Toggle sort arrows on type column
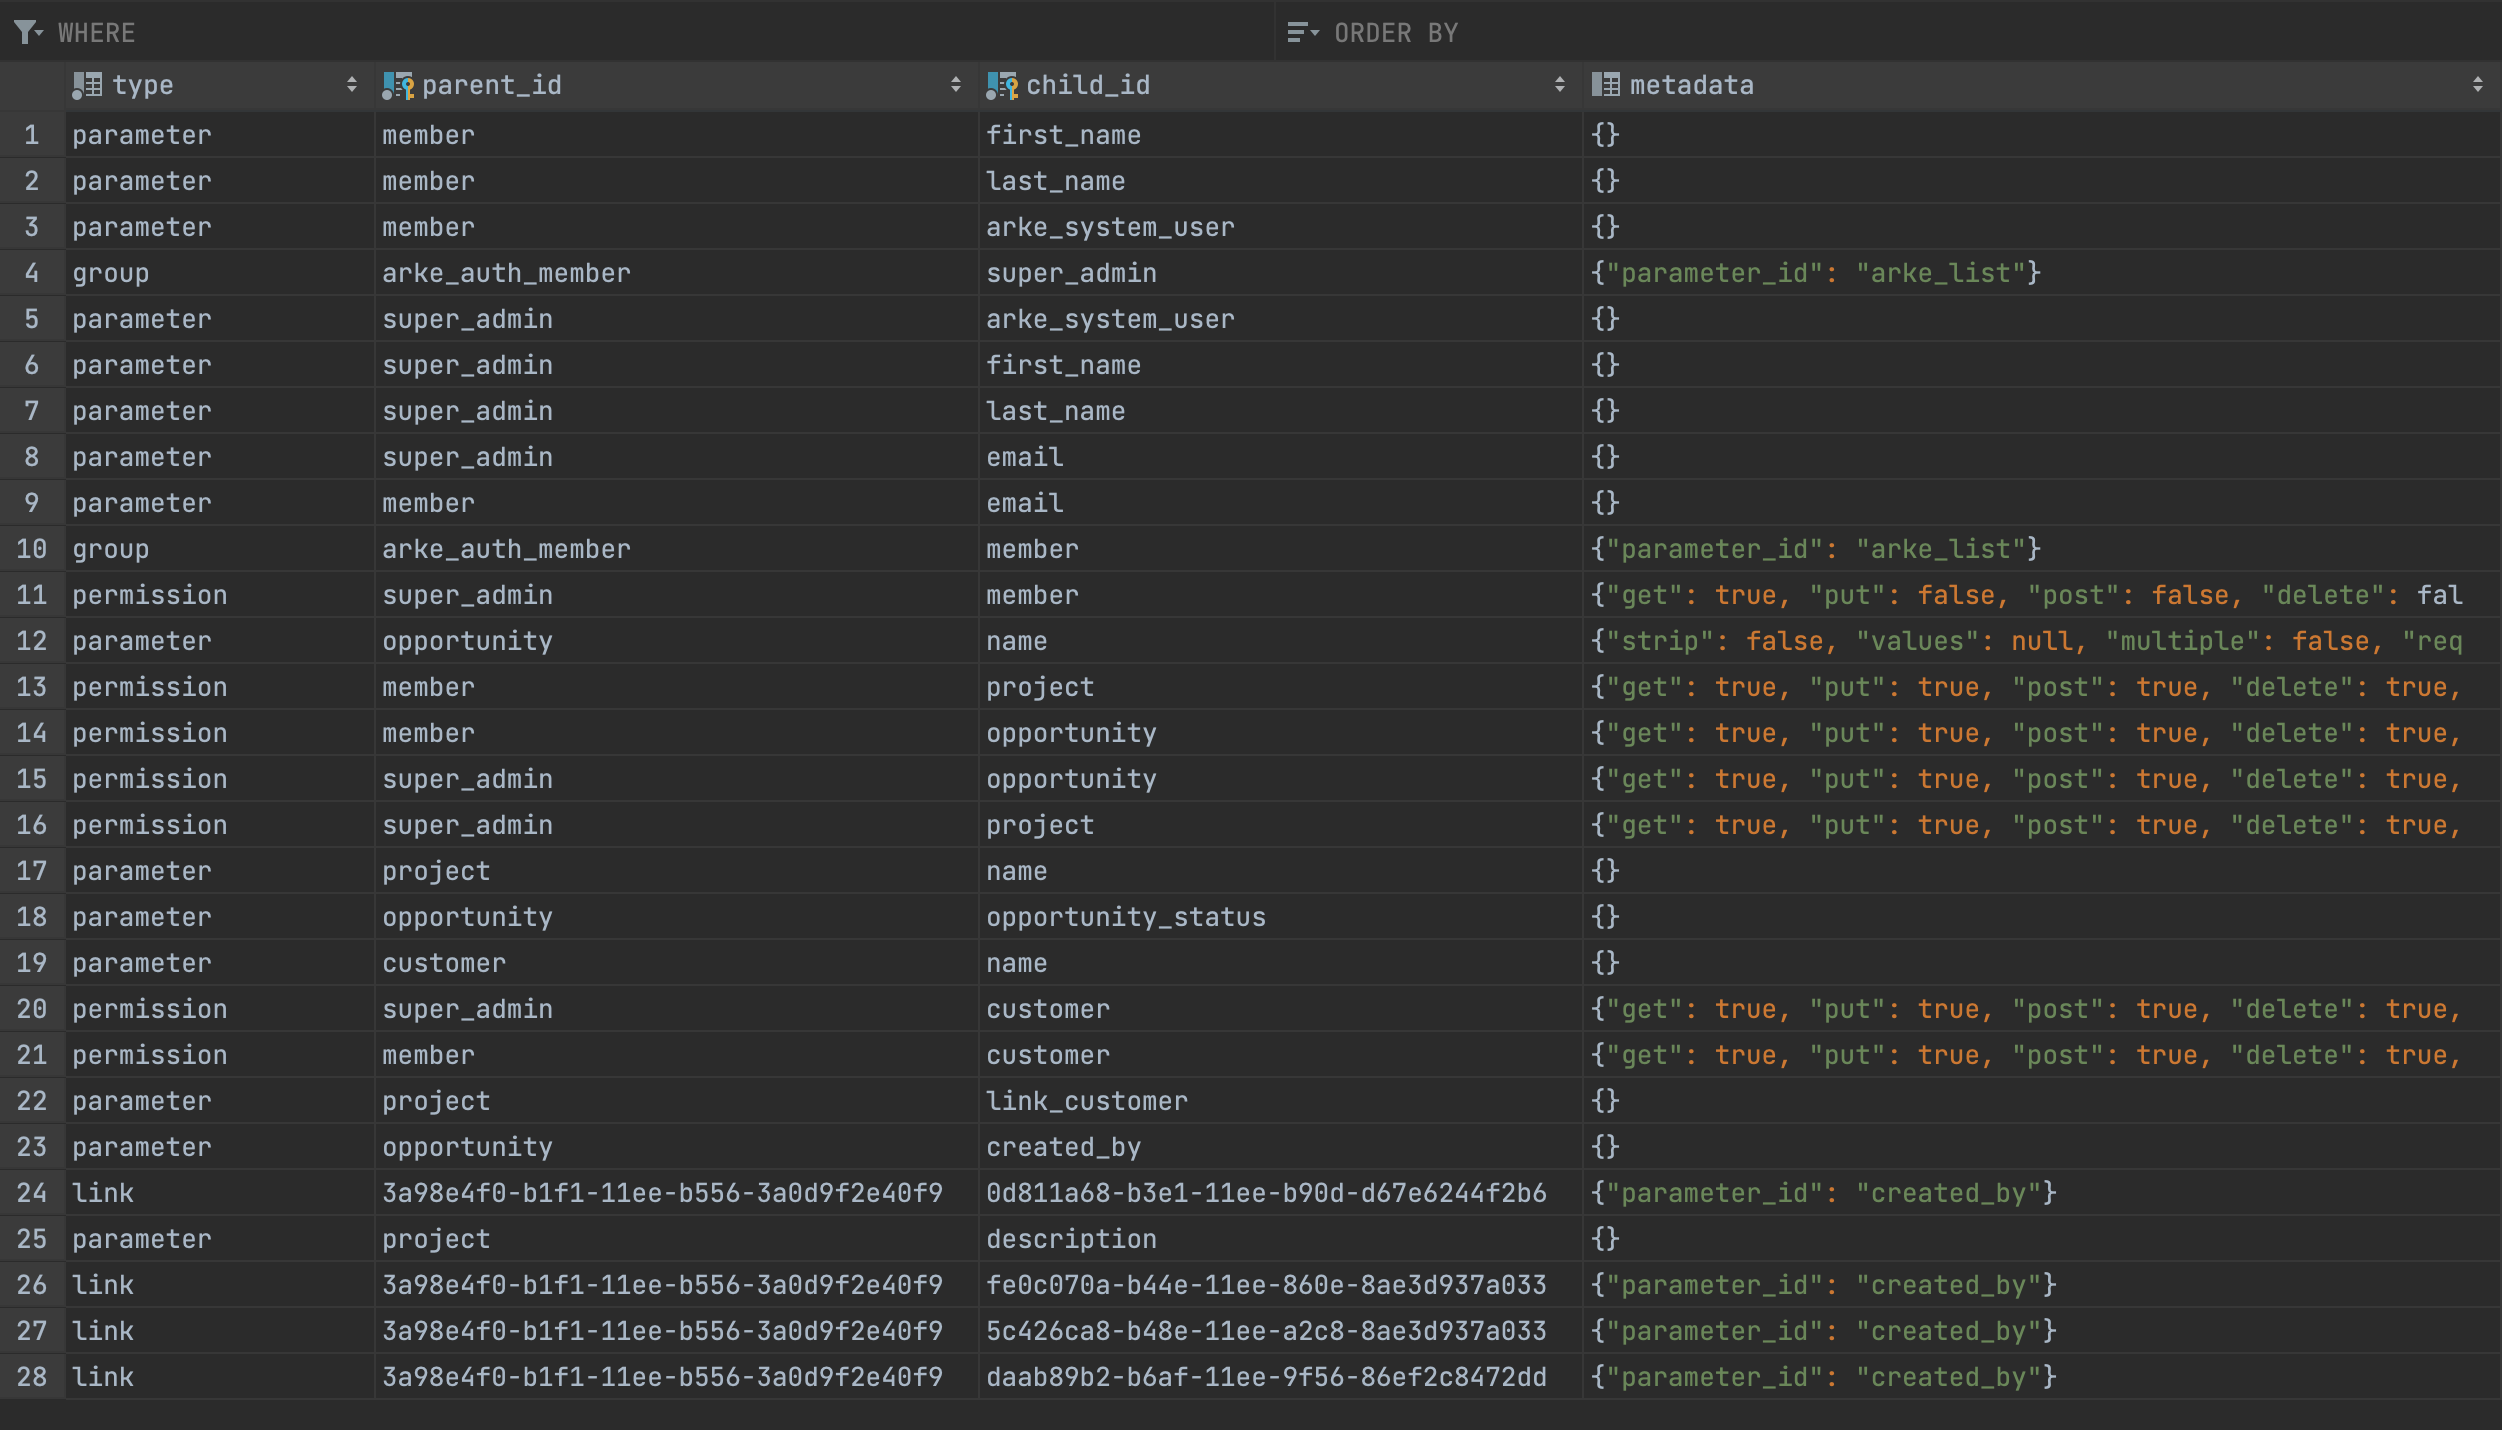The image size is (2502, 1430). click(x=352, y=85)
